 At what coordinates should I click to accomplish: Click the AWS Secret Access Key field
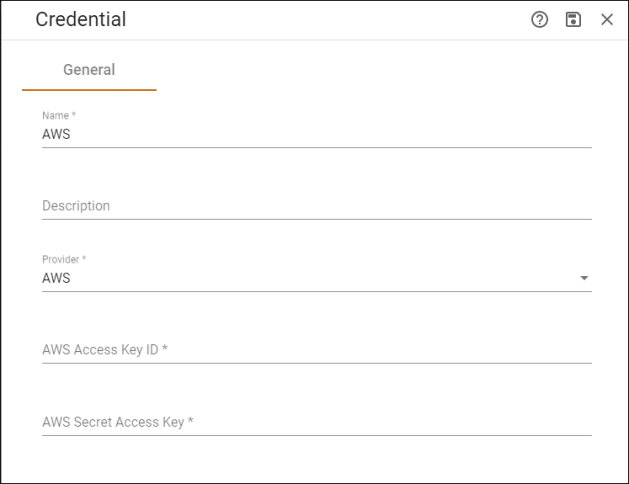click(x=317, y=422)
